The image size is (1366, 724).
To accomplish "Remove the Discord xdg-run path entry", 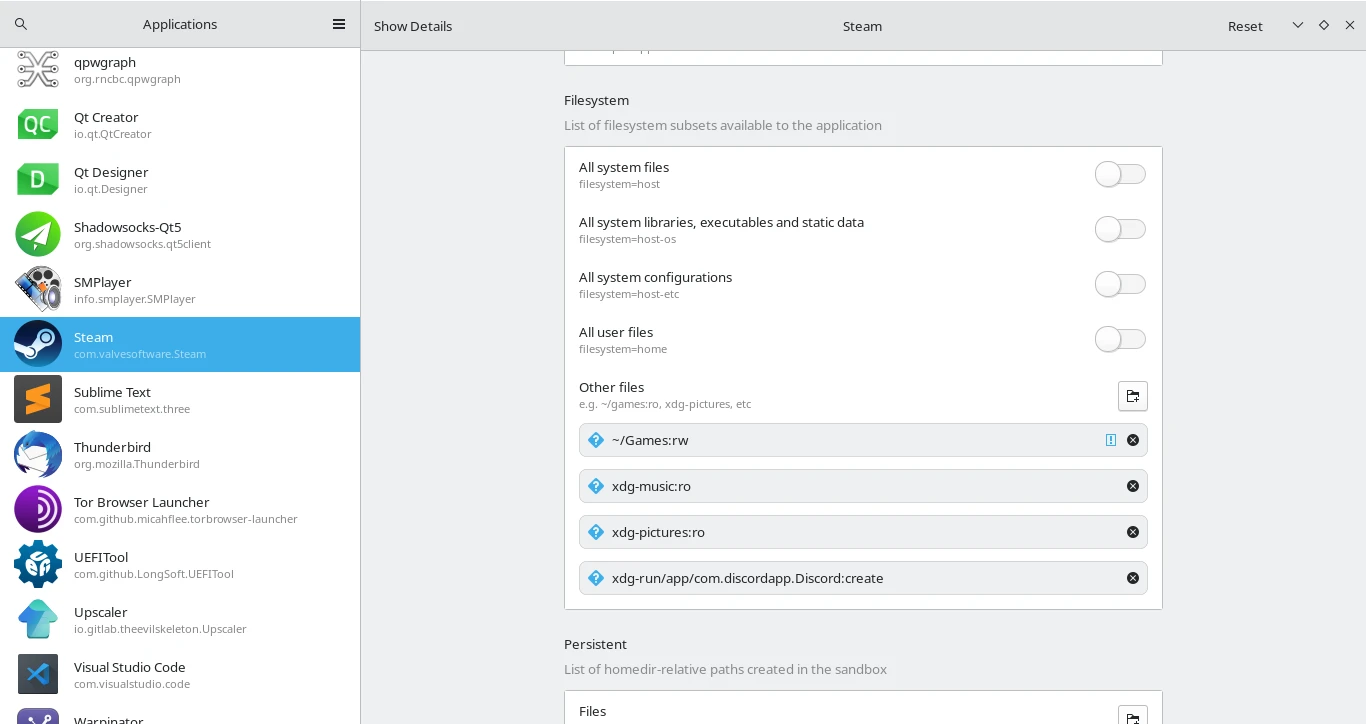I will click(x=1133, y=578).
